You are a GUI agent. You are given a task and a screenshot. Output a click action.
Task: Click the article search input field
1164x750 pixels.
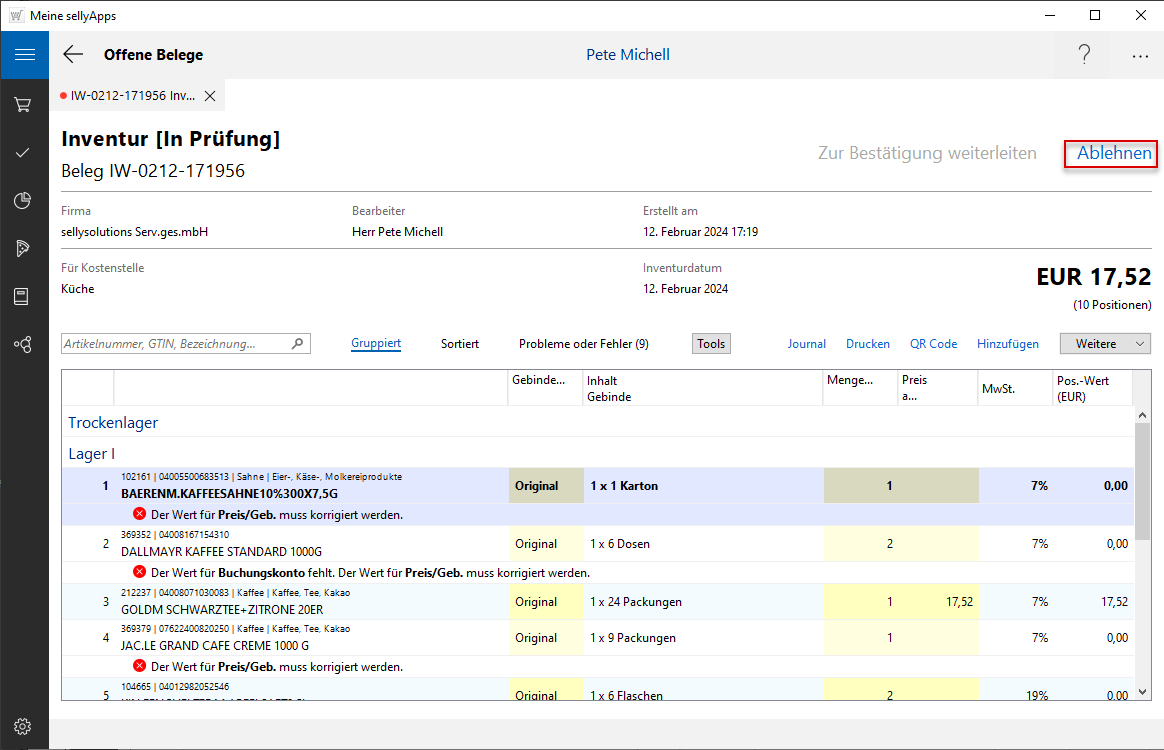click(x=176, y=344)
